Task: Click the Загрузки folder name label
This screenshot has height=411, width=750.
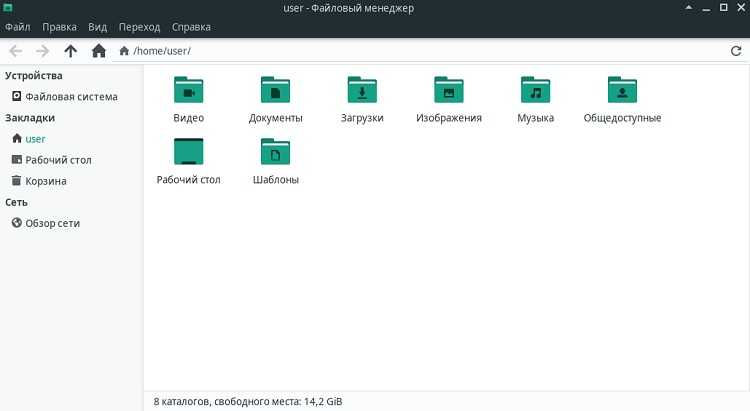Action: point(362,118)
